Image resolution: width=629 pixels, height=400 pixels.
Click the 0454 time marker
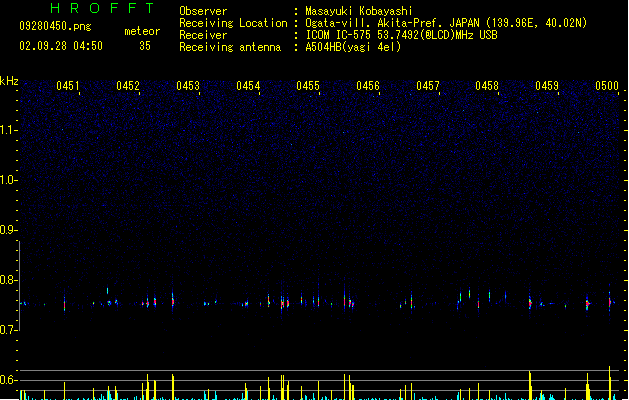pyautogui.click(x=248, y=86)
